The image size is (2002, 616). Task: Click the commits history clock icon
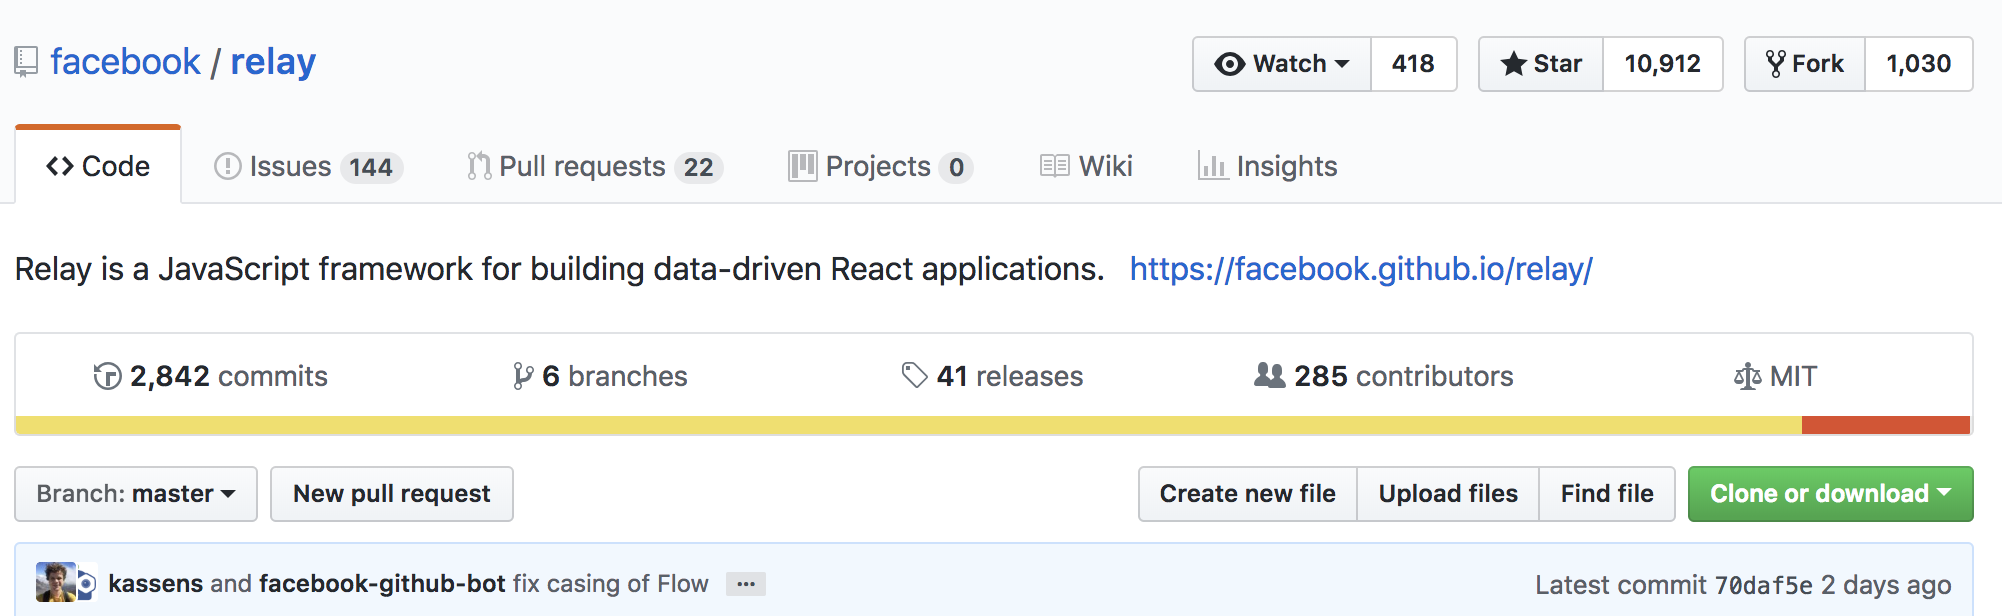[107, 376]
